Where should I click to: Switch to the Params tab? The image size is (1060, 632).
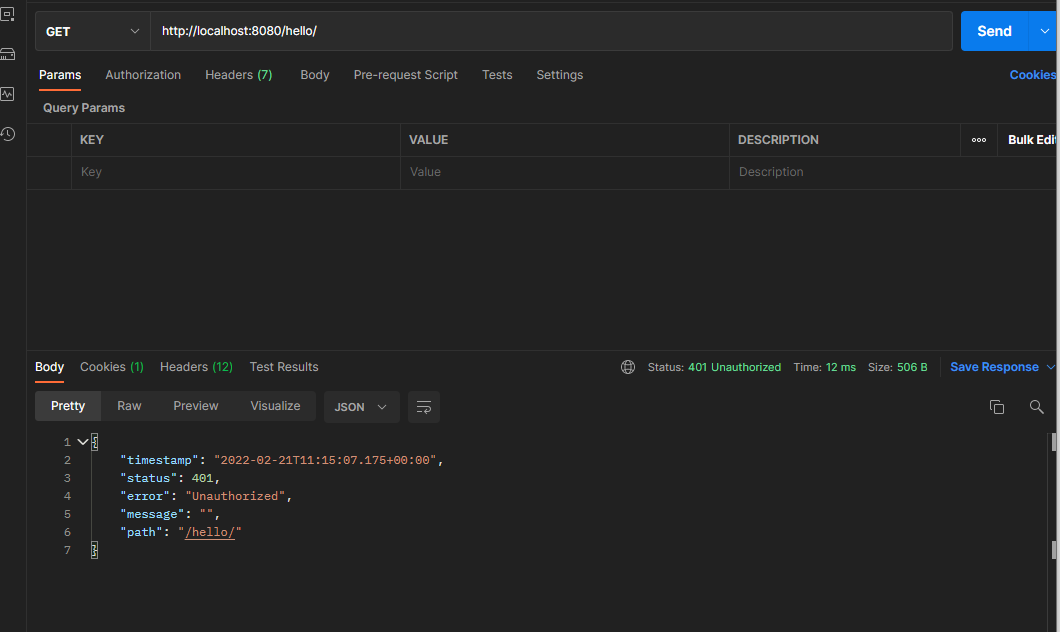click(60, 75)
